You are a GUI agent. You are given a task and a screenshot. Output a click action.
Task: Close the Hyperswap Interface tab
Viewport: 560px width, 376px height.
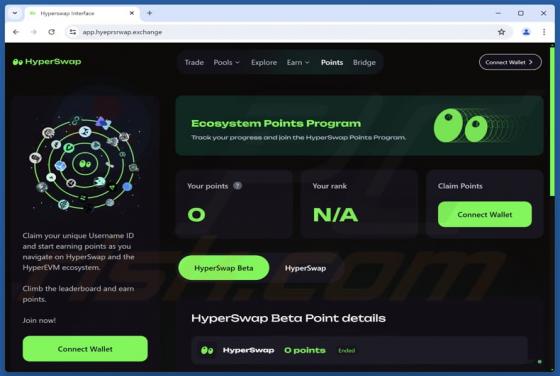(x=132, y=13)
